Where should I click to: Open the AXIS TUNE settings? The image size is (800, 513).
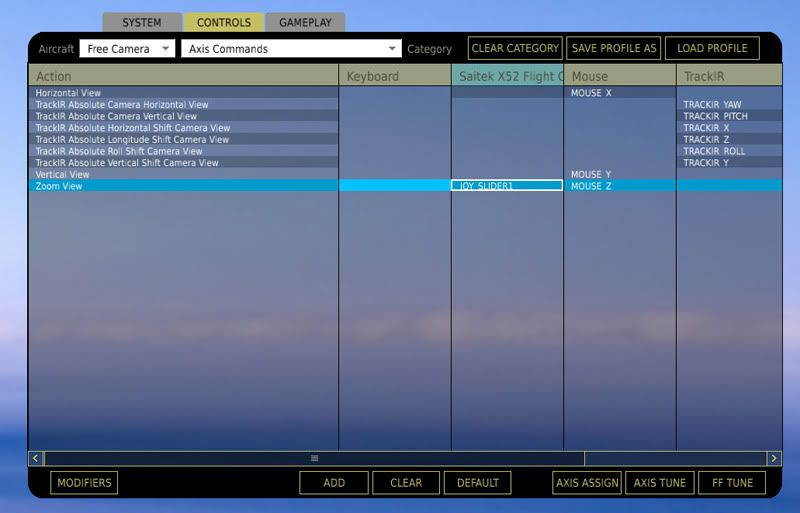(659, 483)
